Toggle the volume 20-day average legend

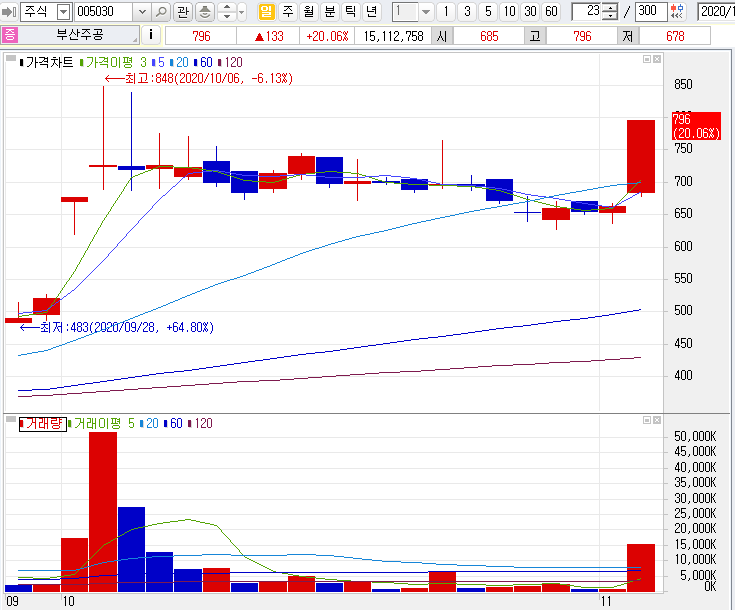click(150, 424)
